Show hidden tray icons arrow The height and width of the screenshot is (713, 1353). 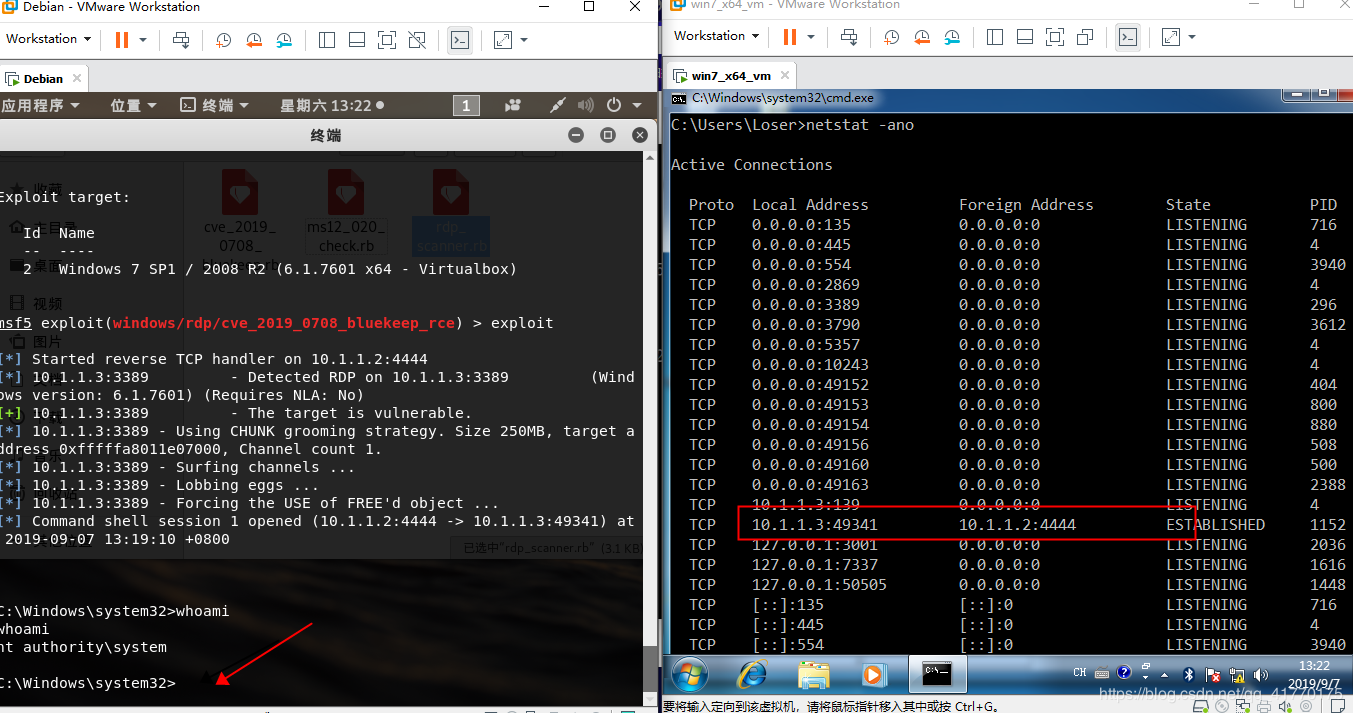1163,674
